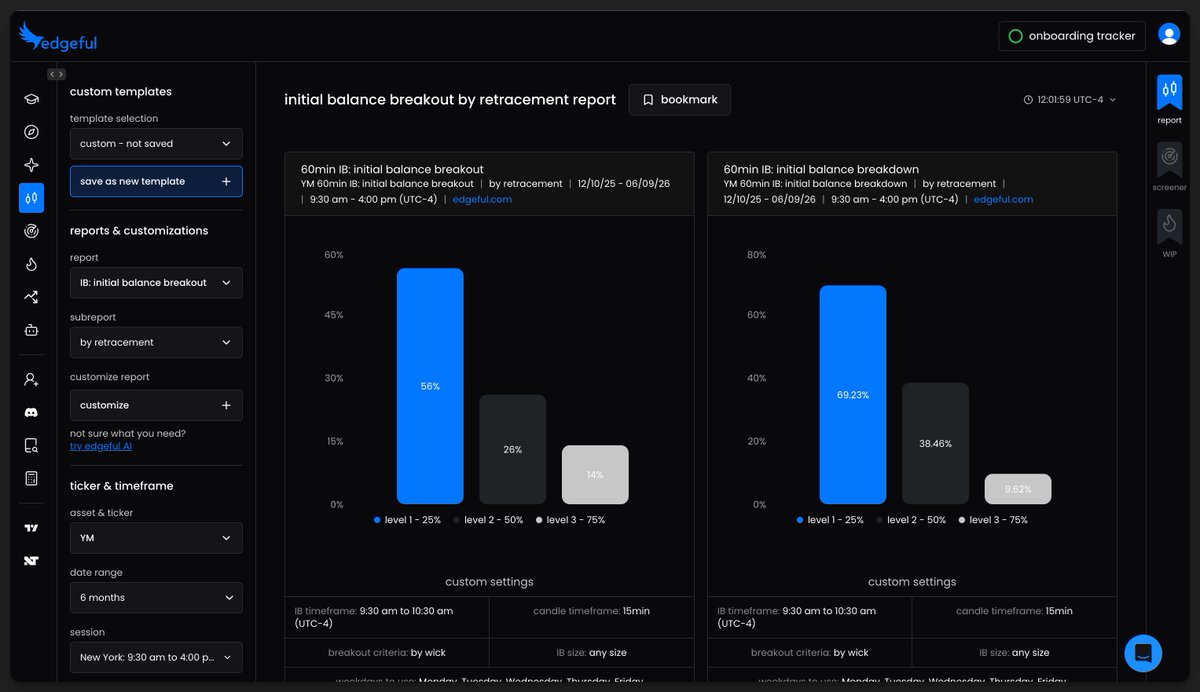
Task: Open the calculator icon in sidebar
Action: [31, 478]
